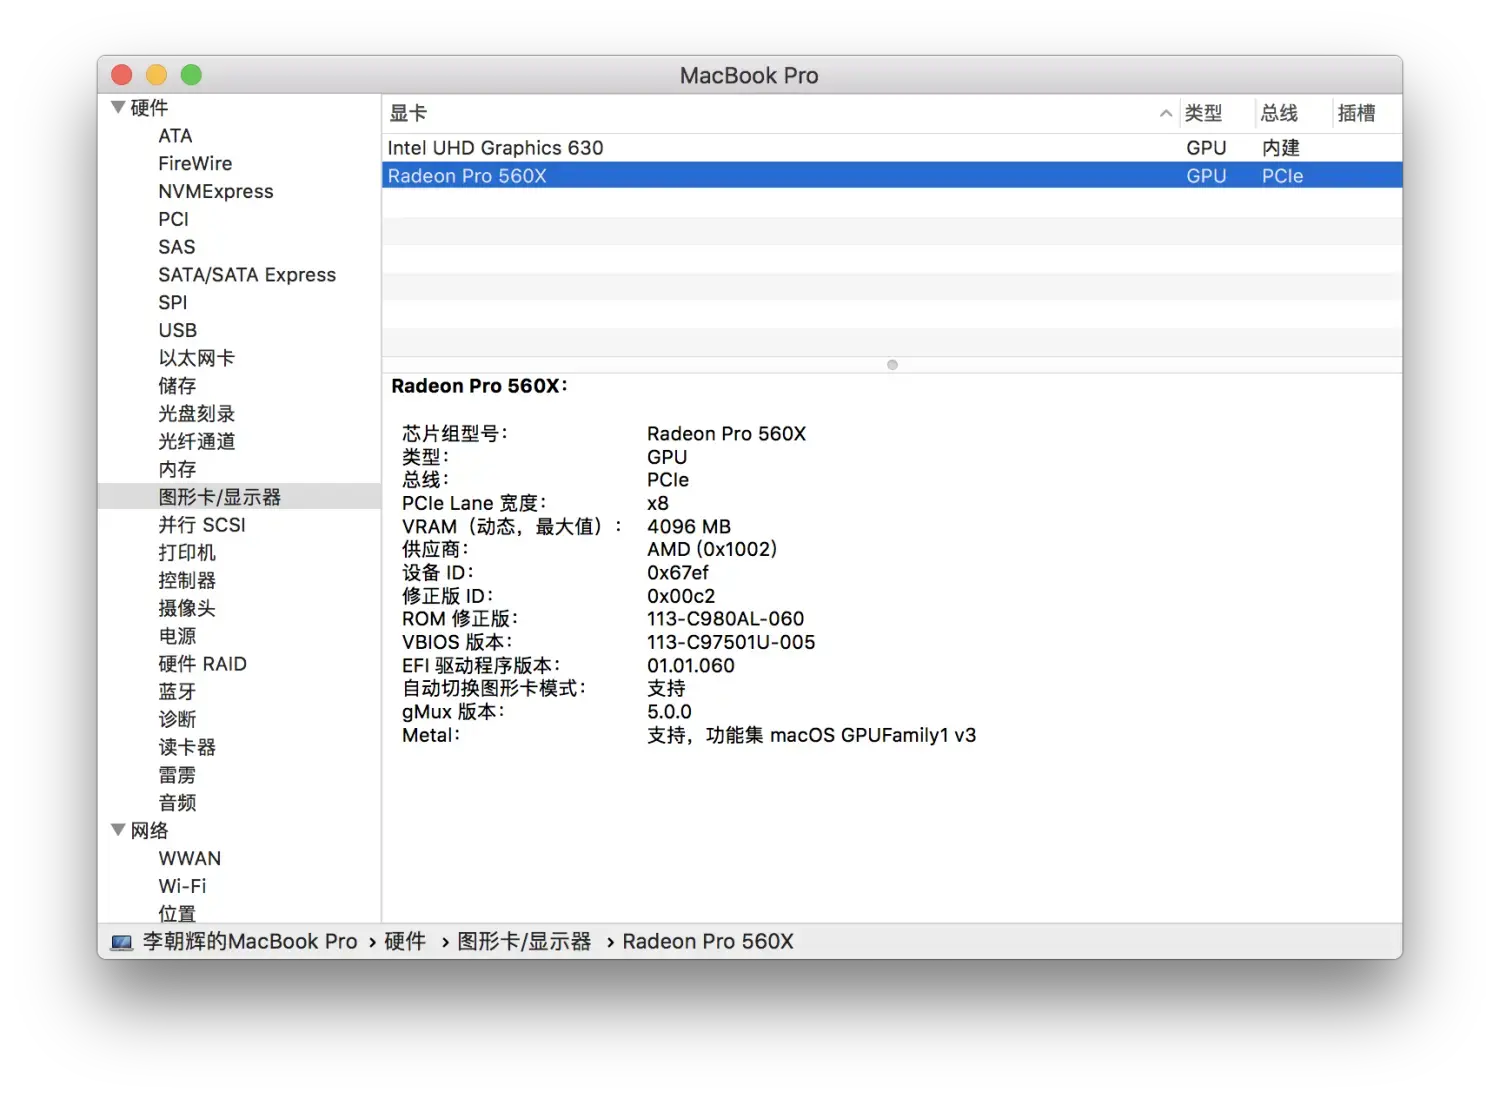This screenshot has width=1500, height=1098.
Task: Collapse the 硬件 section disclosure triangle
Action: (x=118, y=107)
